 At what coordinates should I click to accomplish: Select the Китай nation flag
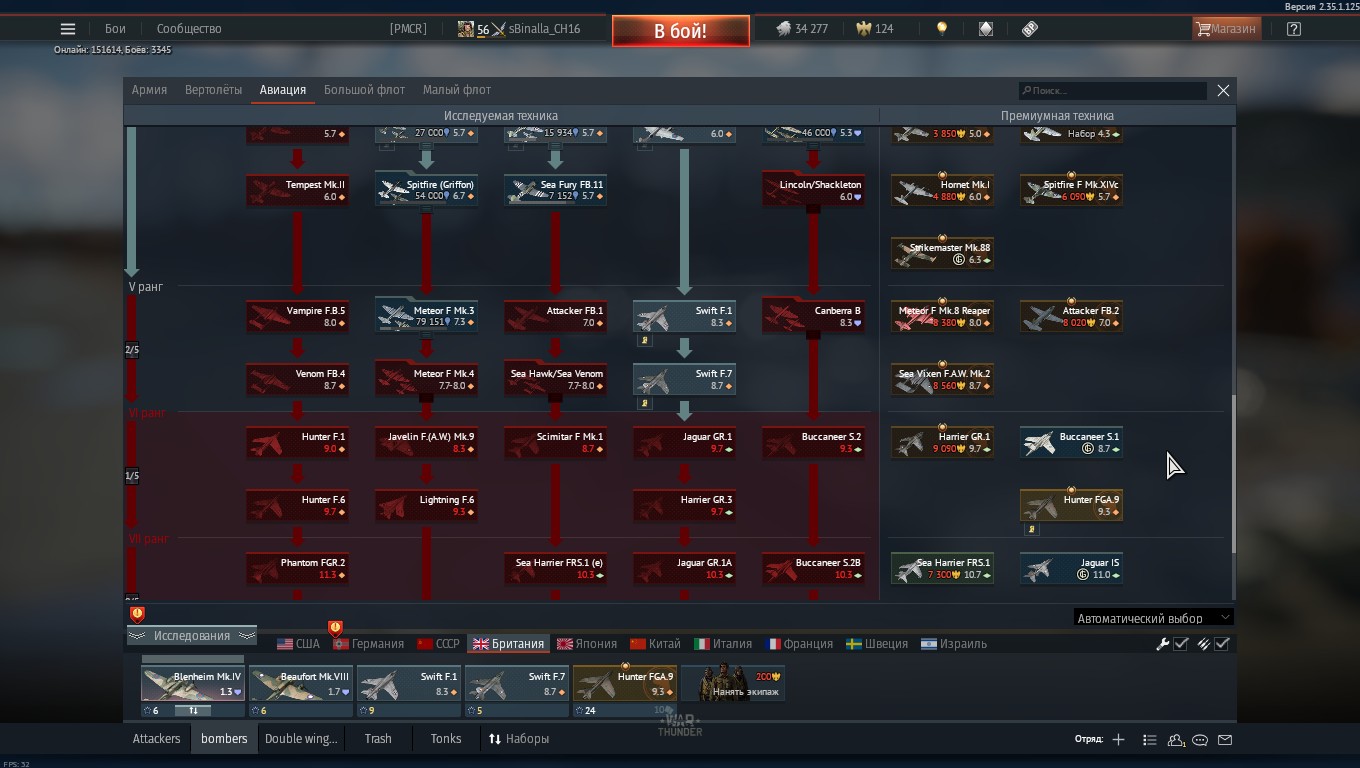coord(655,644)
